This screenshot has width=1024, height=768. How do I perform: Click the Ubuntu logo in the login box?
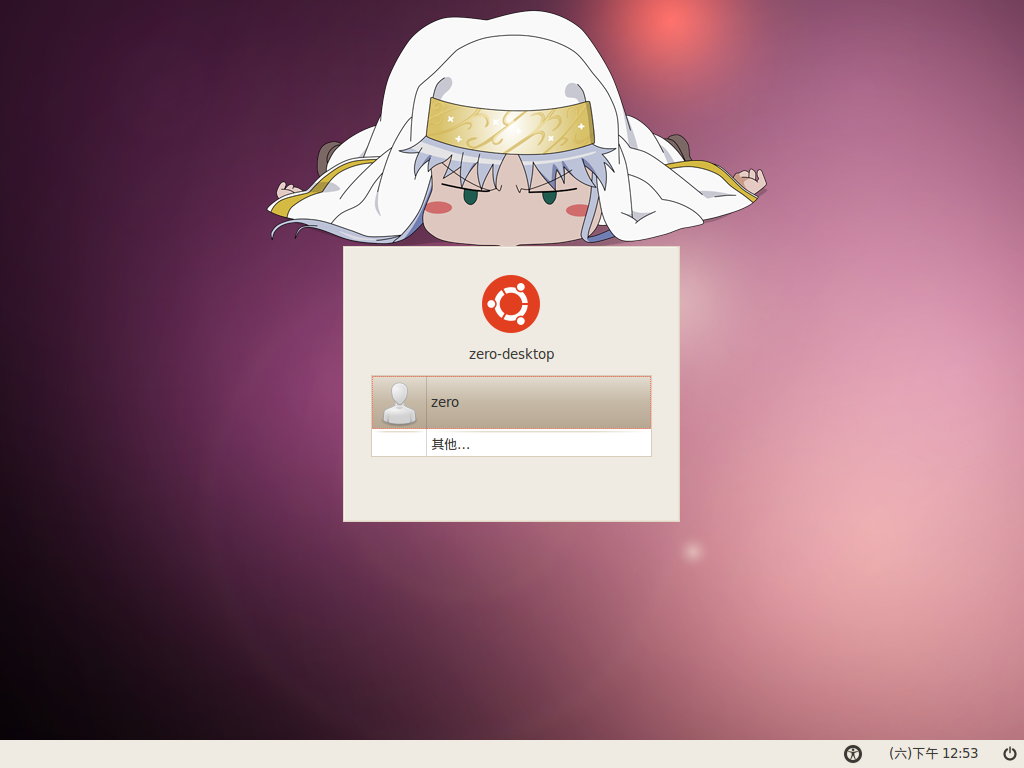[511, 304]
